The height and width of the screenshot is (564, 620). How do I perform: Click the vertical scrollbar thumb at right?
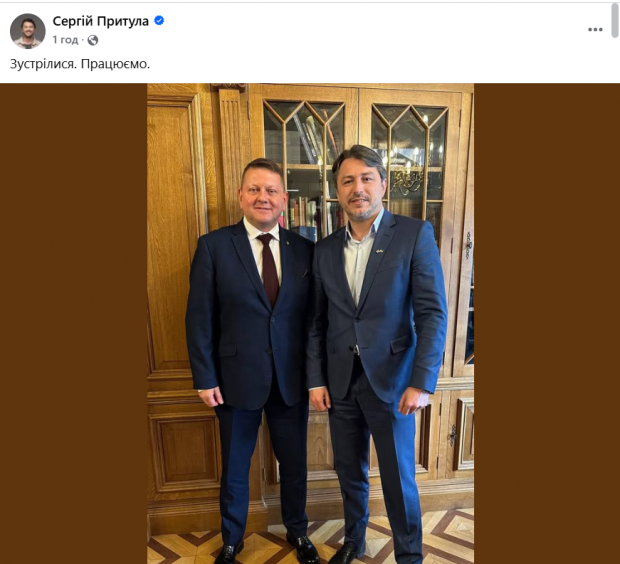[x=615, y=20]
